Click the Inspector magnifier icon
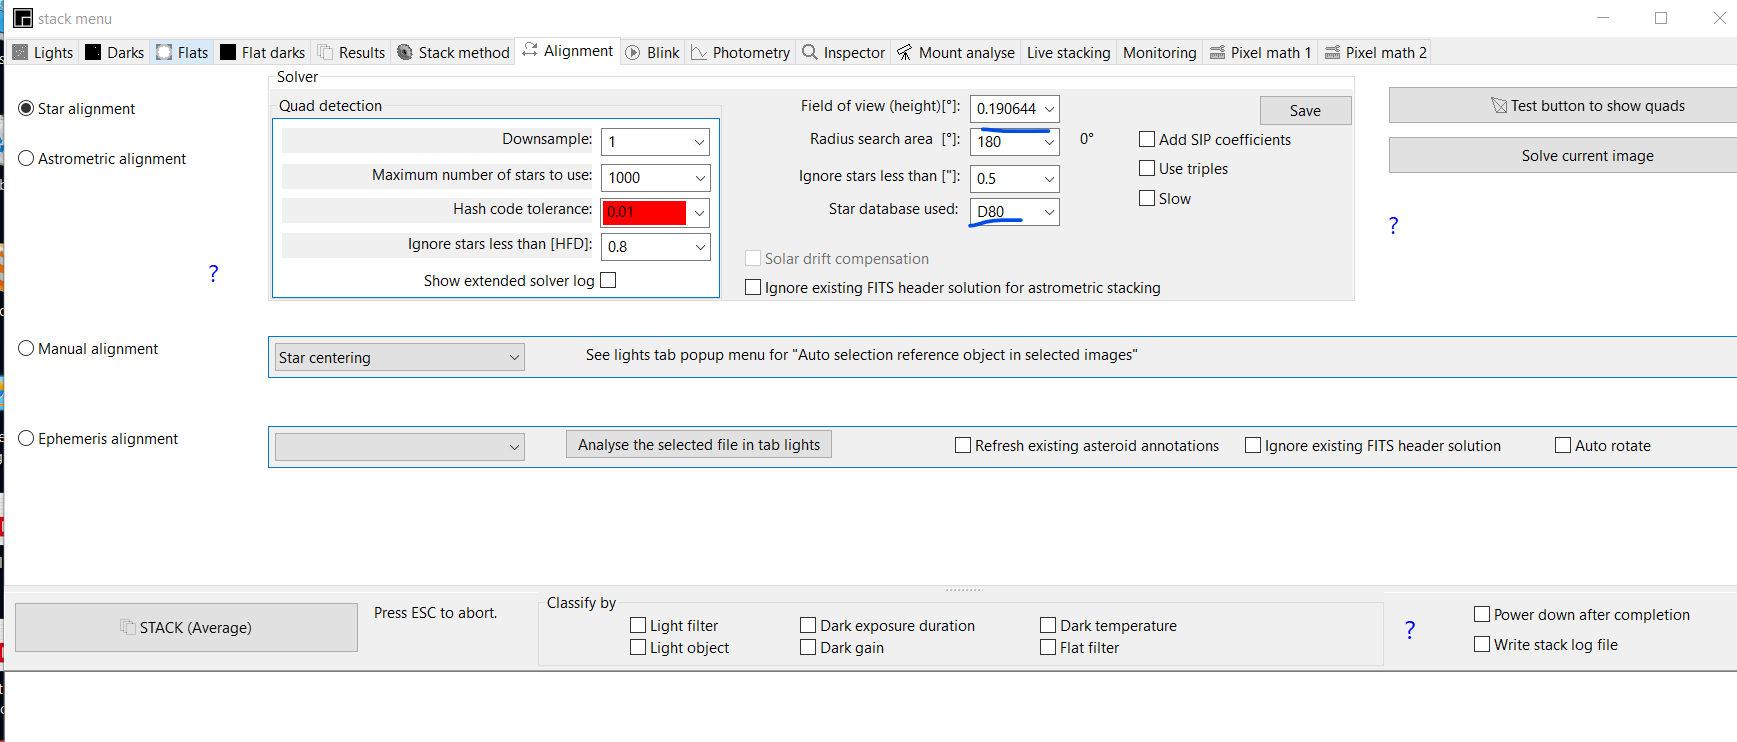The width and height of the screenshot is (1737, 742). point(810,52)
